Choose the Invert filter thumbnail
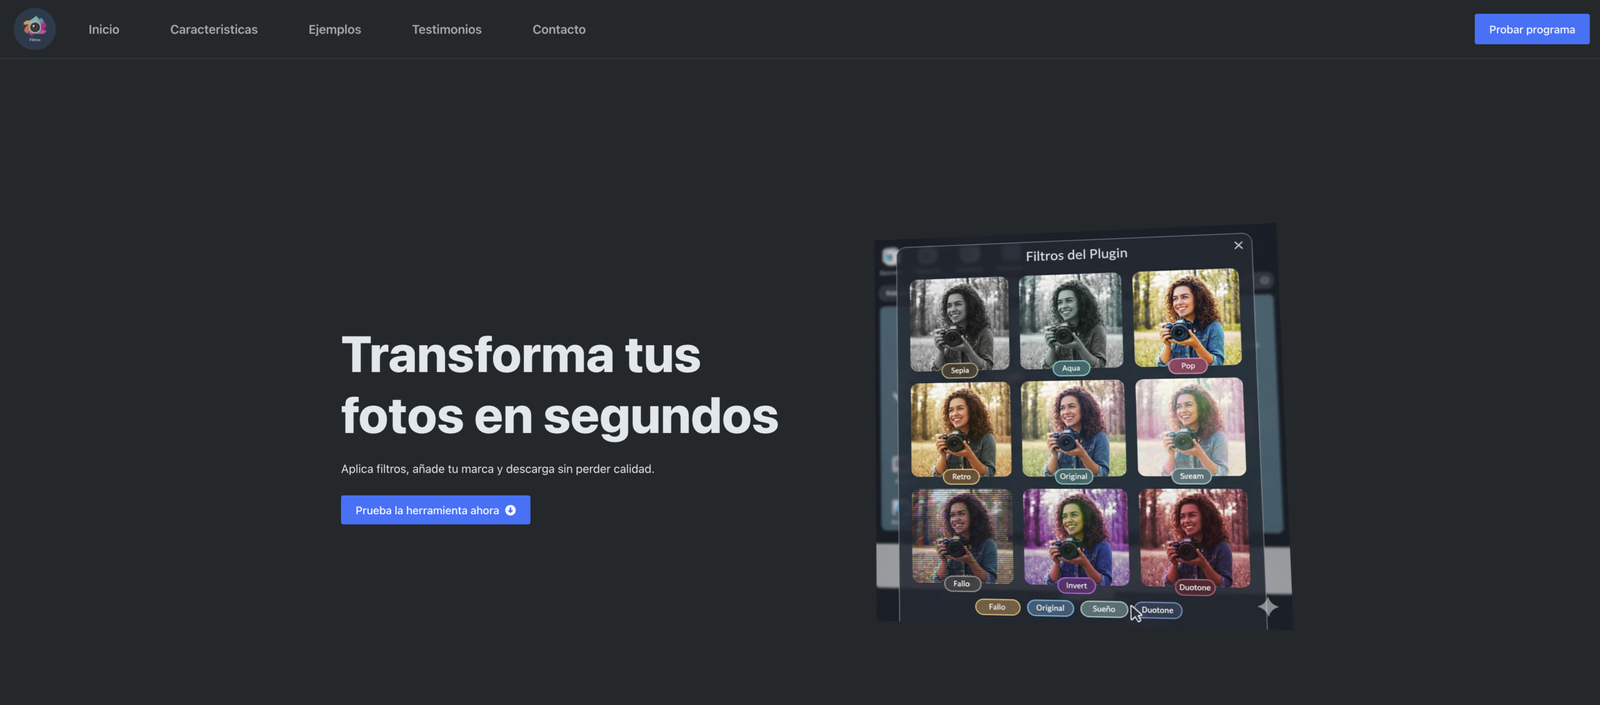 [x=1075, y=536]
